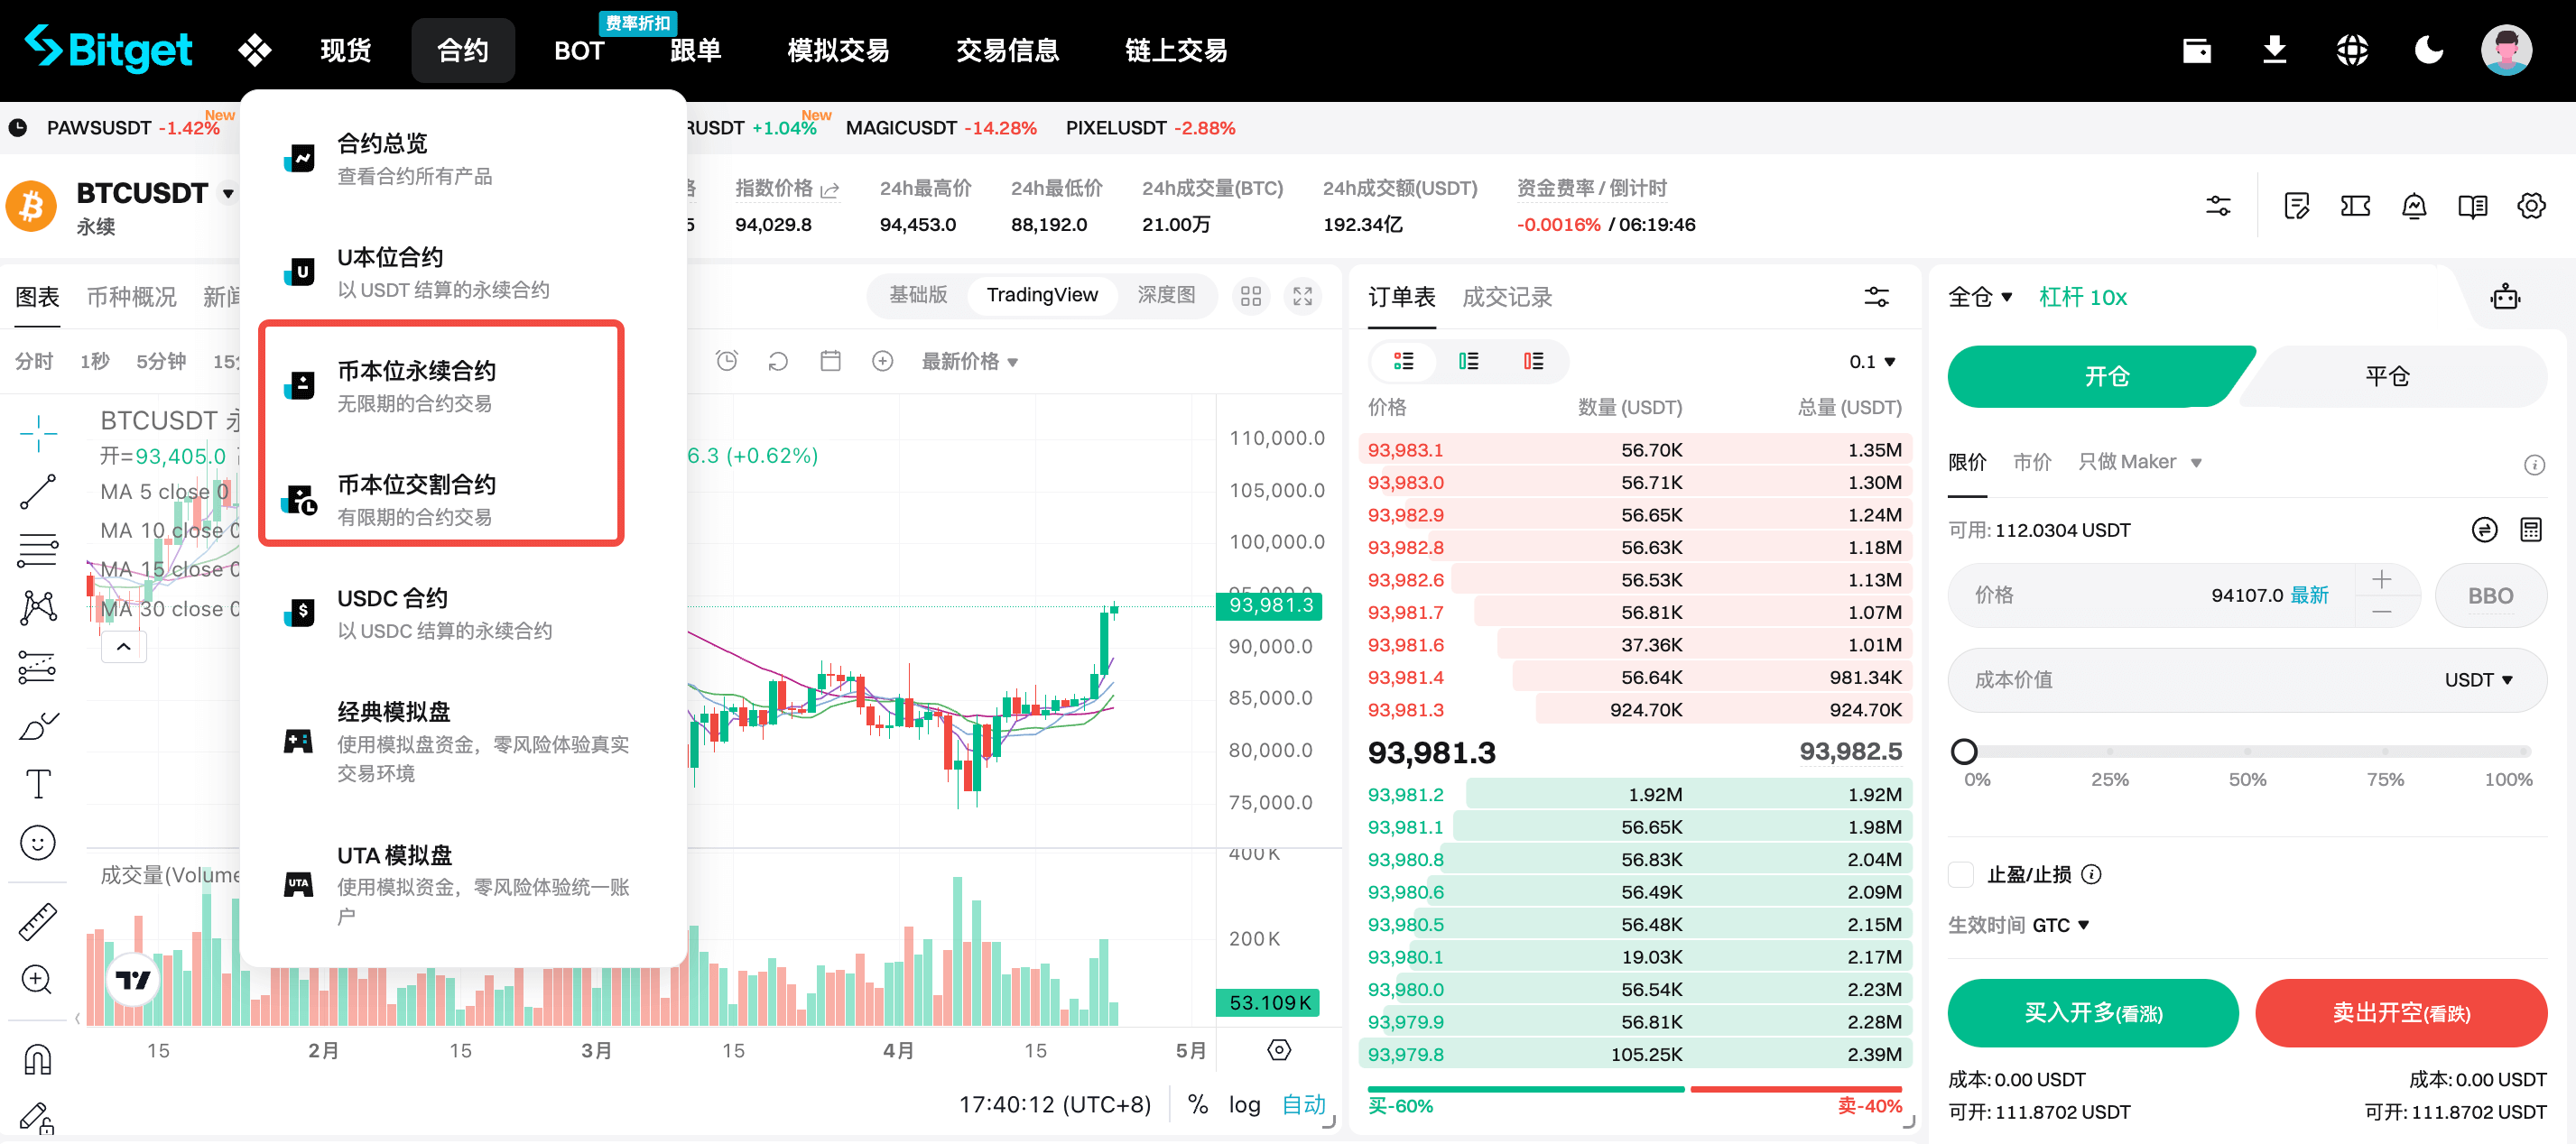Image resolution: width=2576 pixels, height=1144 pixels.
Task: Click the 买入开多 buy button
Action: 2092,1013
